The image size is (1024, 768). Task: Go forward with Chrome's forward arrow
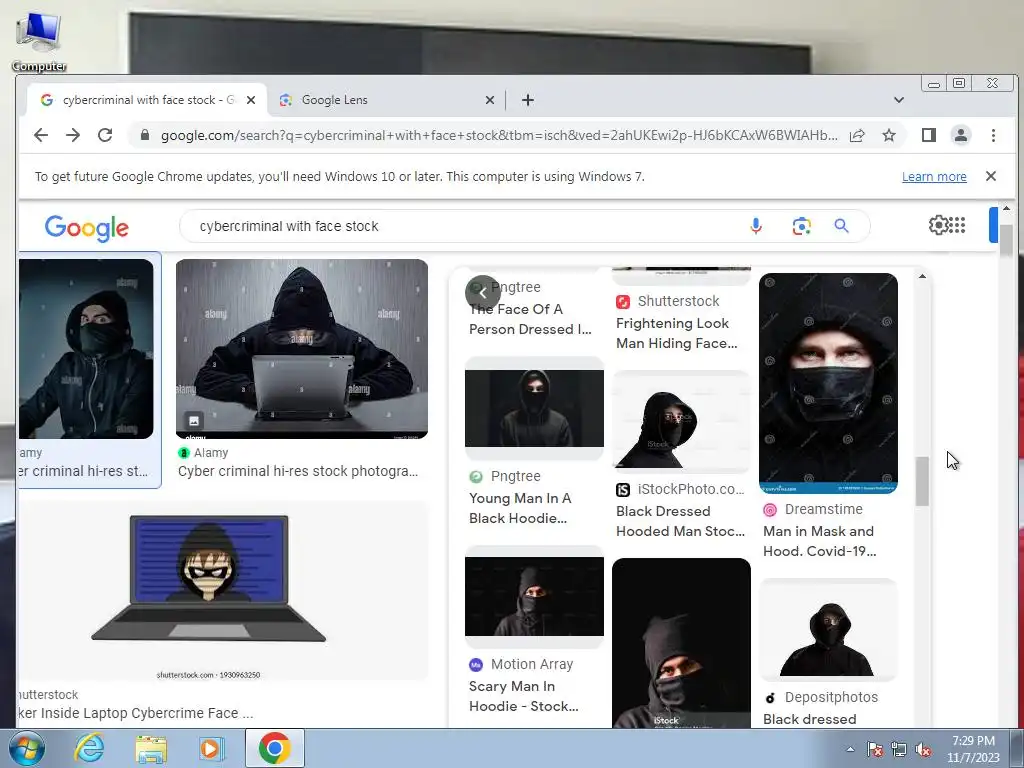tap(73, 135)
